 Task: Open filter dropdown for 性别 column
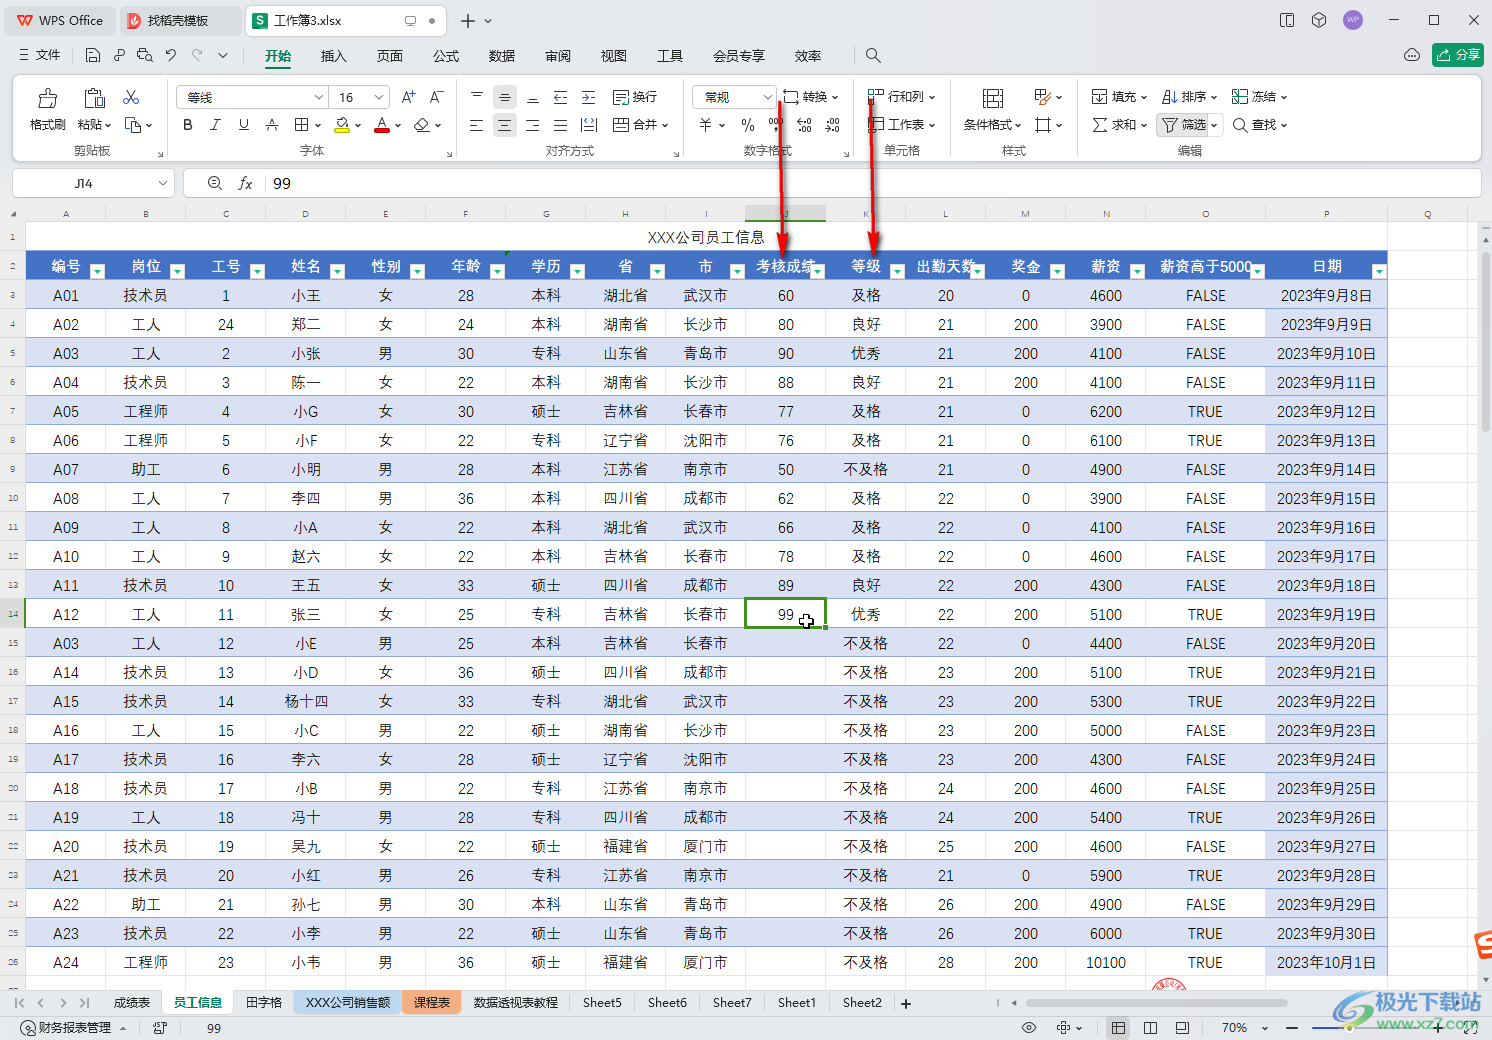point(417,271)
